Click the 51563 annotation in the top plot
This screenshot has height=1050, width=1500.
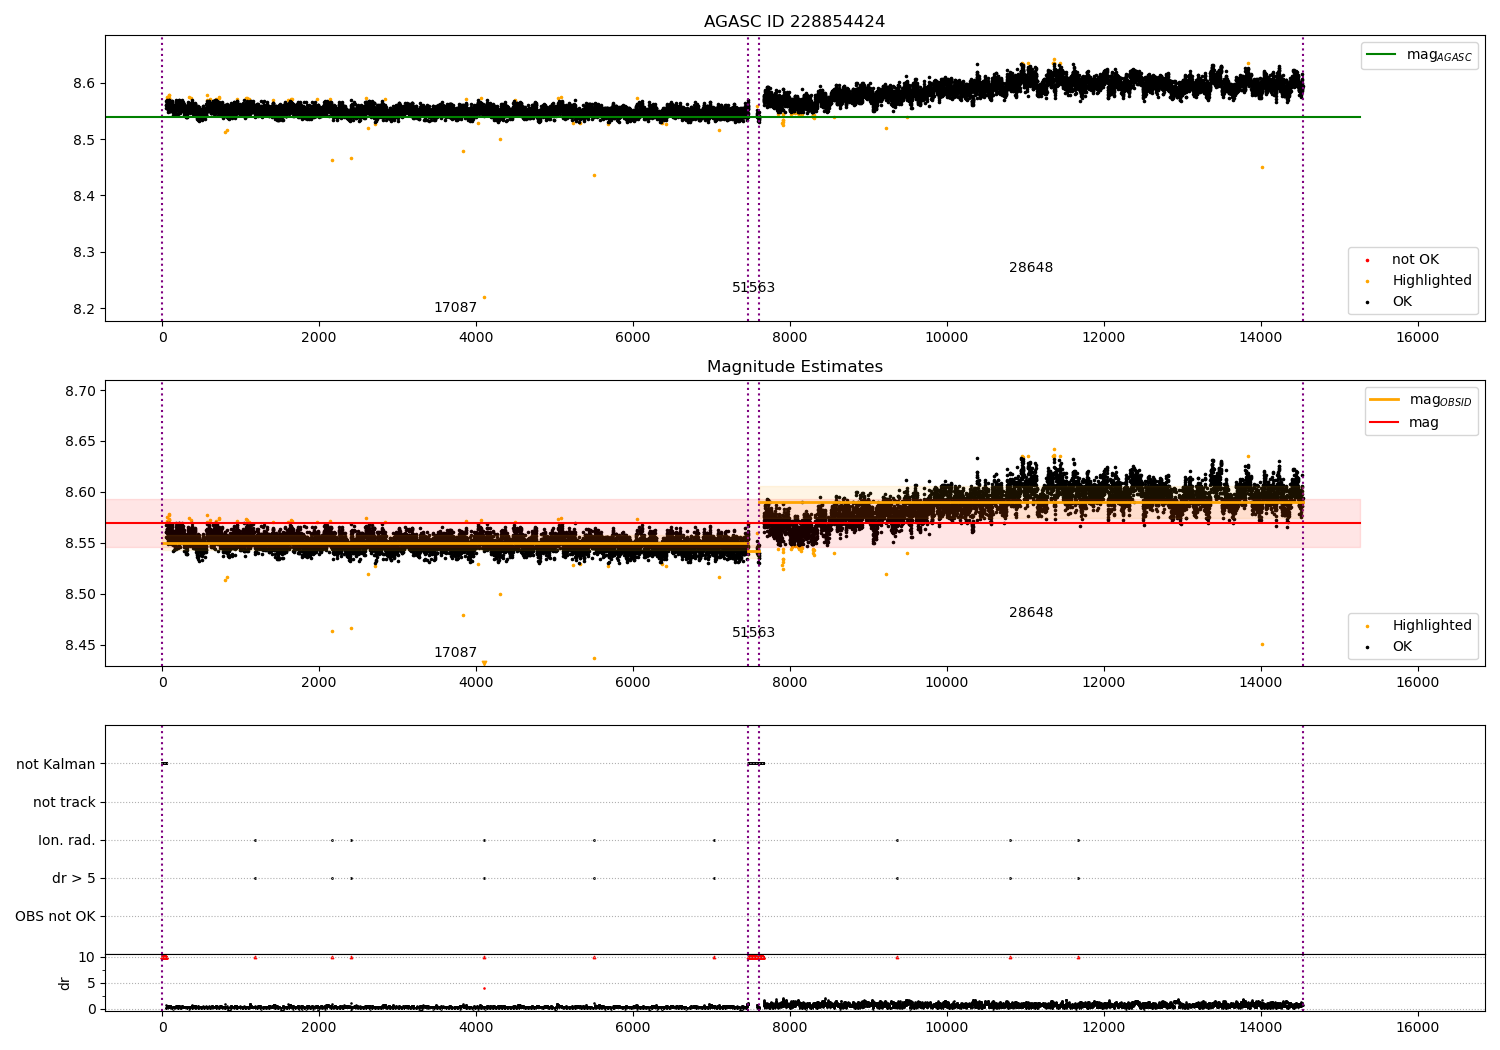753,288
